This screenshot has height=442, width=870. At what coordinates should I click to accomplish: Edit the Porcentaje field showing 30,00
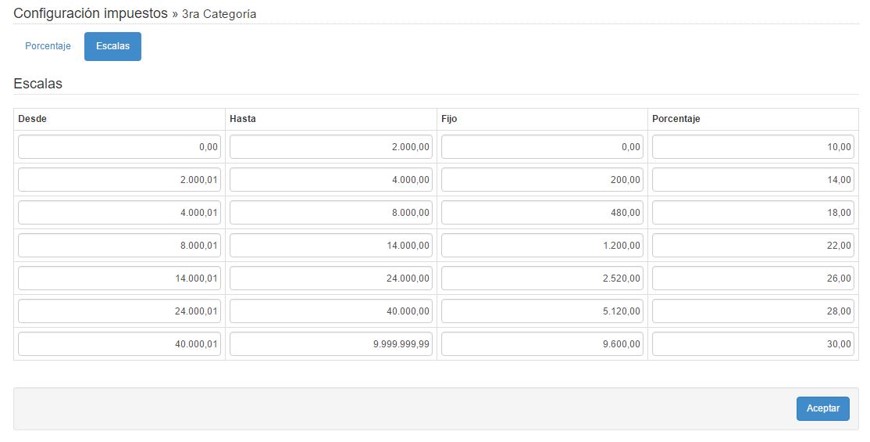[753, 344]
